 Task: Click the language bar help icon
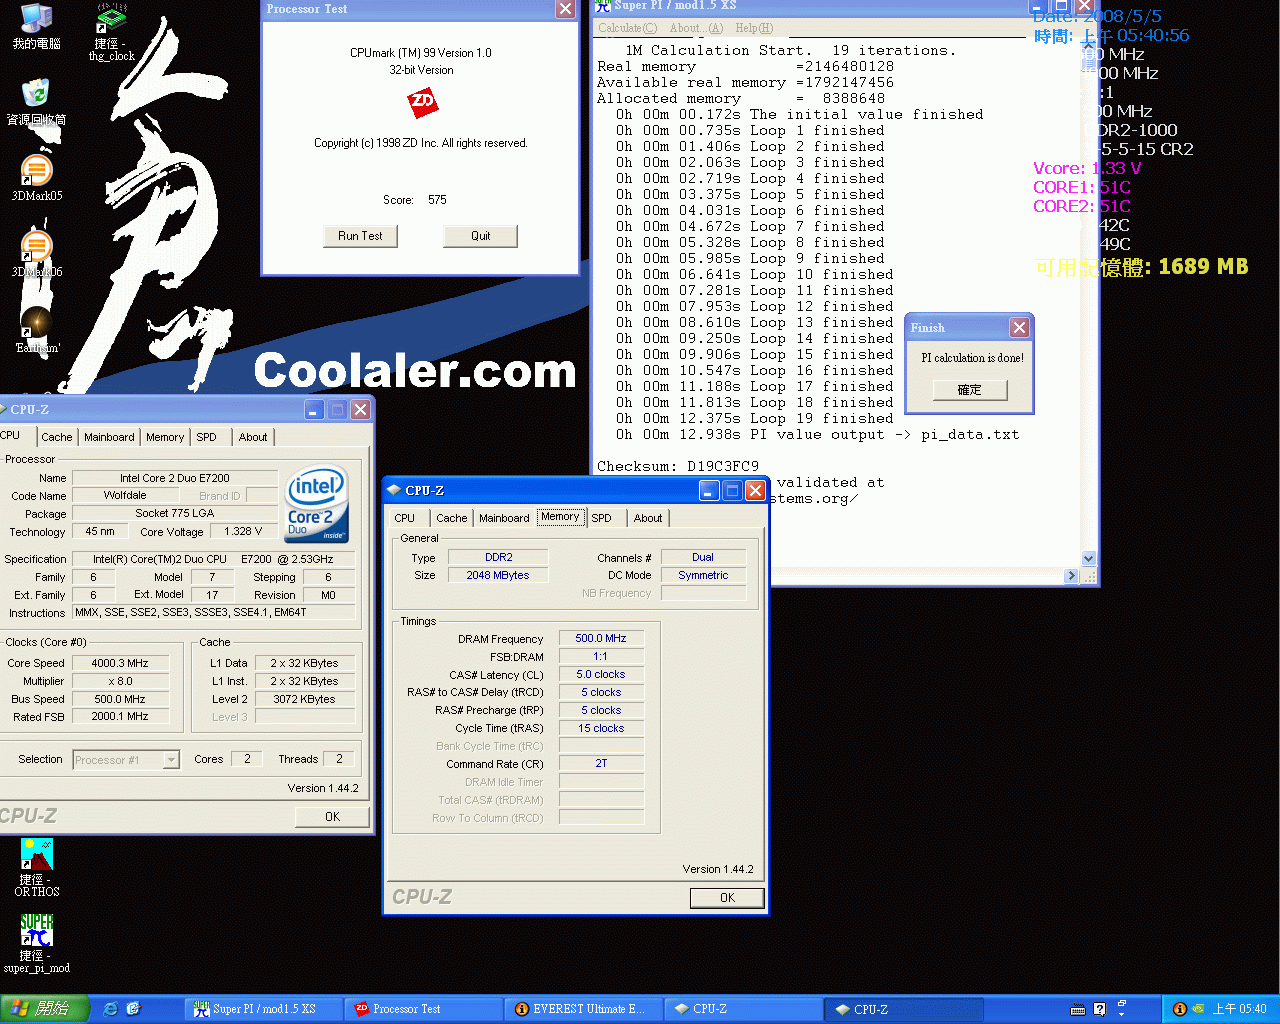click(x=1100, y=1009)
